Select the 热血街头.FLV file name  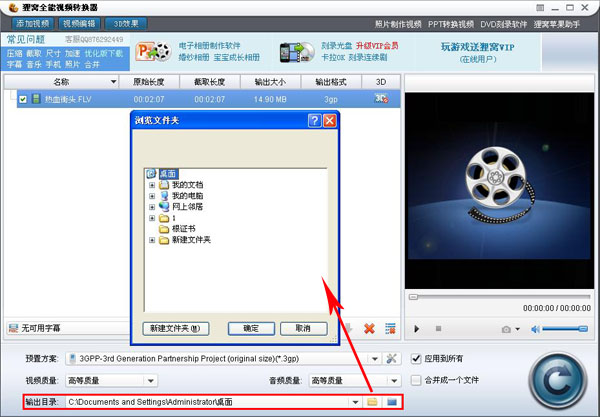[68, 99]
